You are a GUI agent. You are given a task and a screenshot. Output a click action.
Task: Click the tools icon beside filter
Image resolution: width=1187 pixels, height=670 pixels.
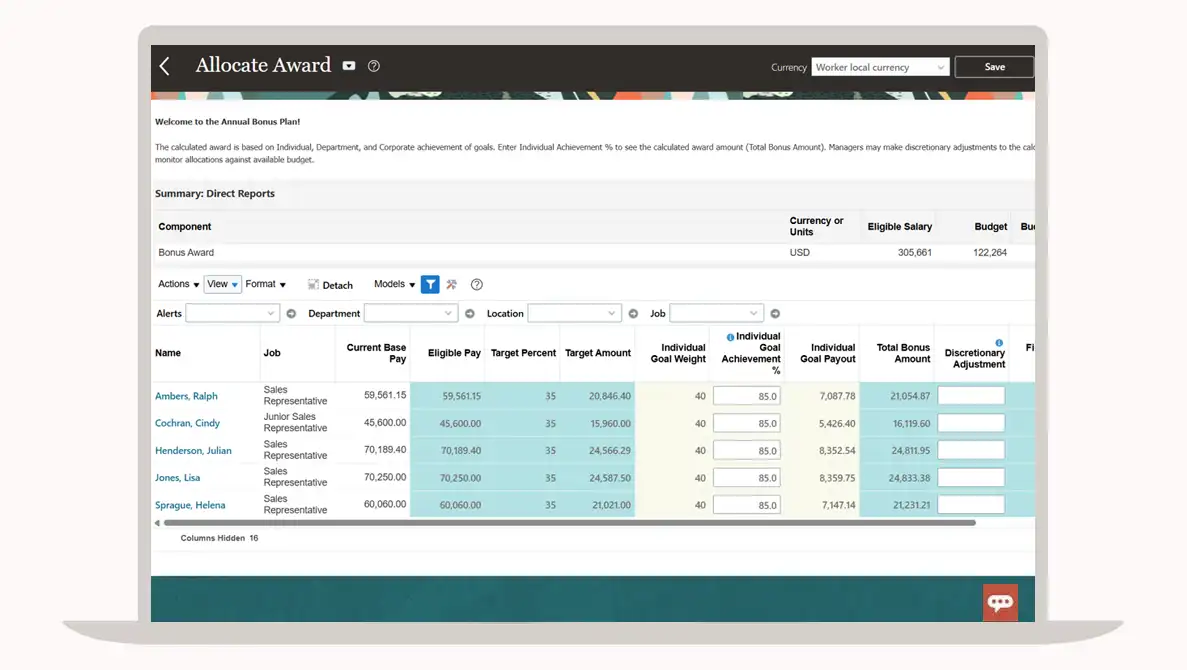tap(452, 285)
